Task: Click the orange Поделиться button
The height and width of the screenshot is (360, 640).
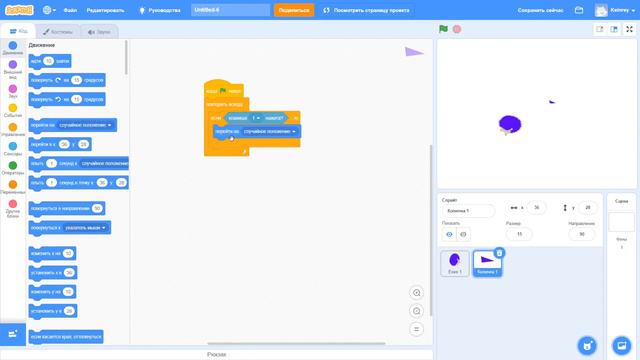Action: tap(294, 10)
